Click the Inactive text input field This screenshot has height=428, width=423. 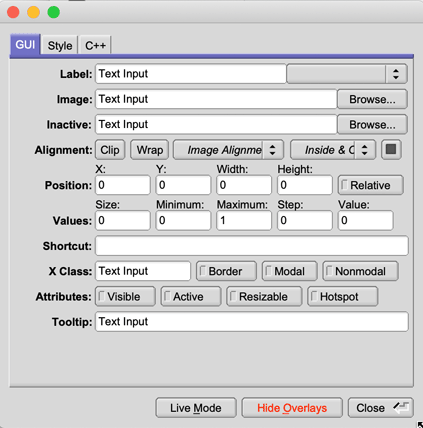(216, 124)
